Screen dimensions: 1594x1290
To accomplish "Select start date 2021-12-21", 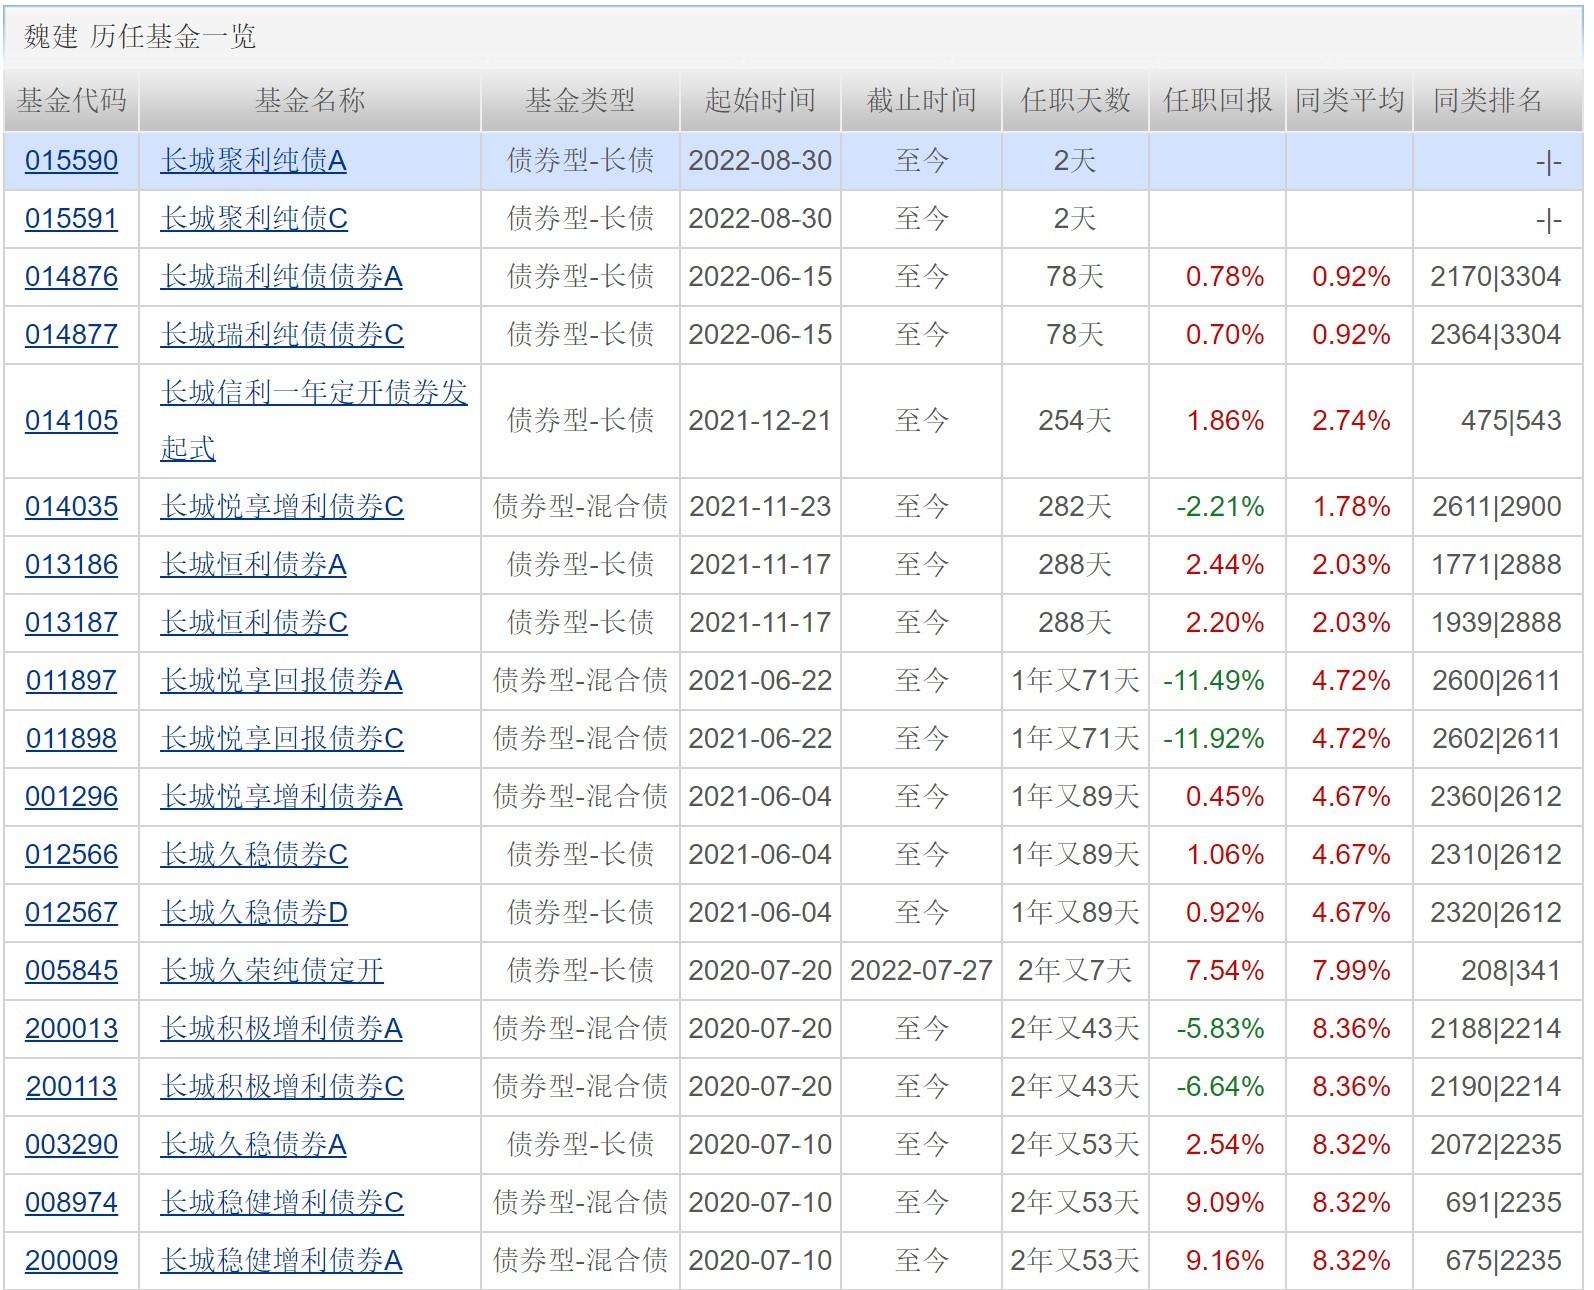I will coord(760,420).
